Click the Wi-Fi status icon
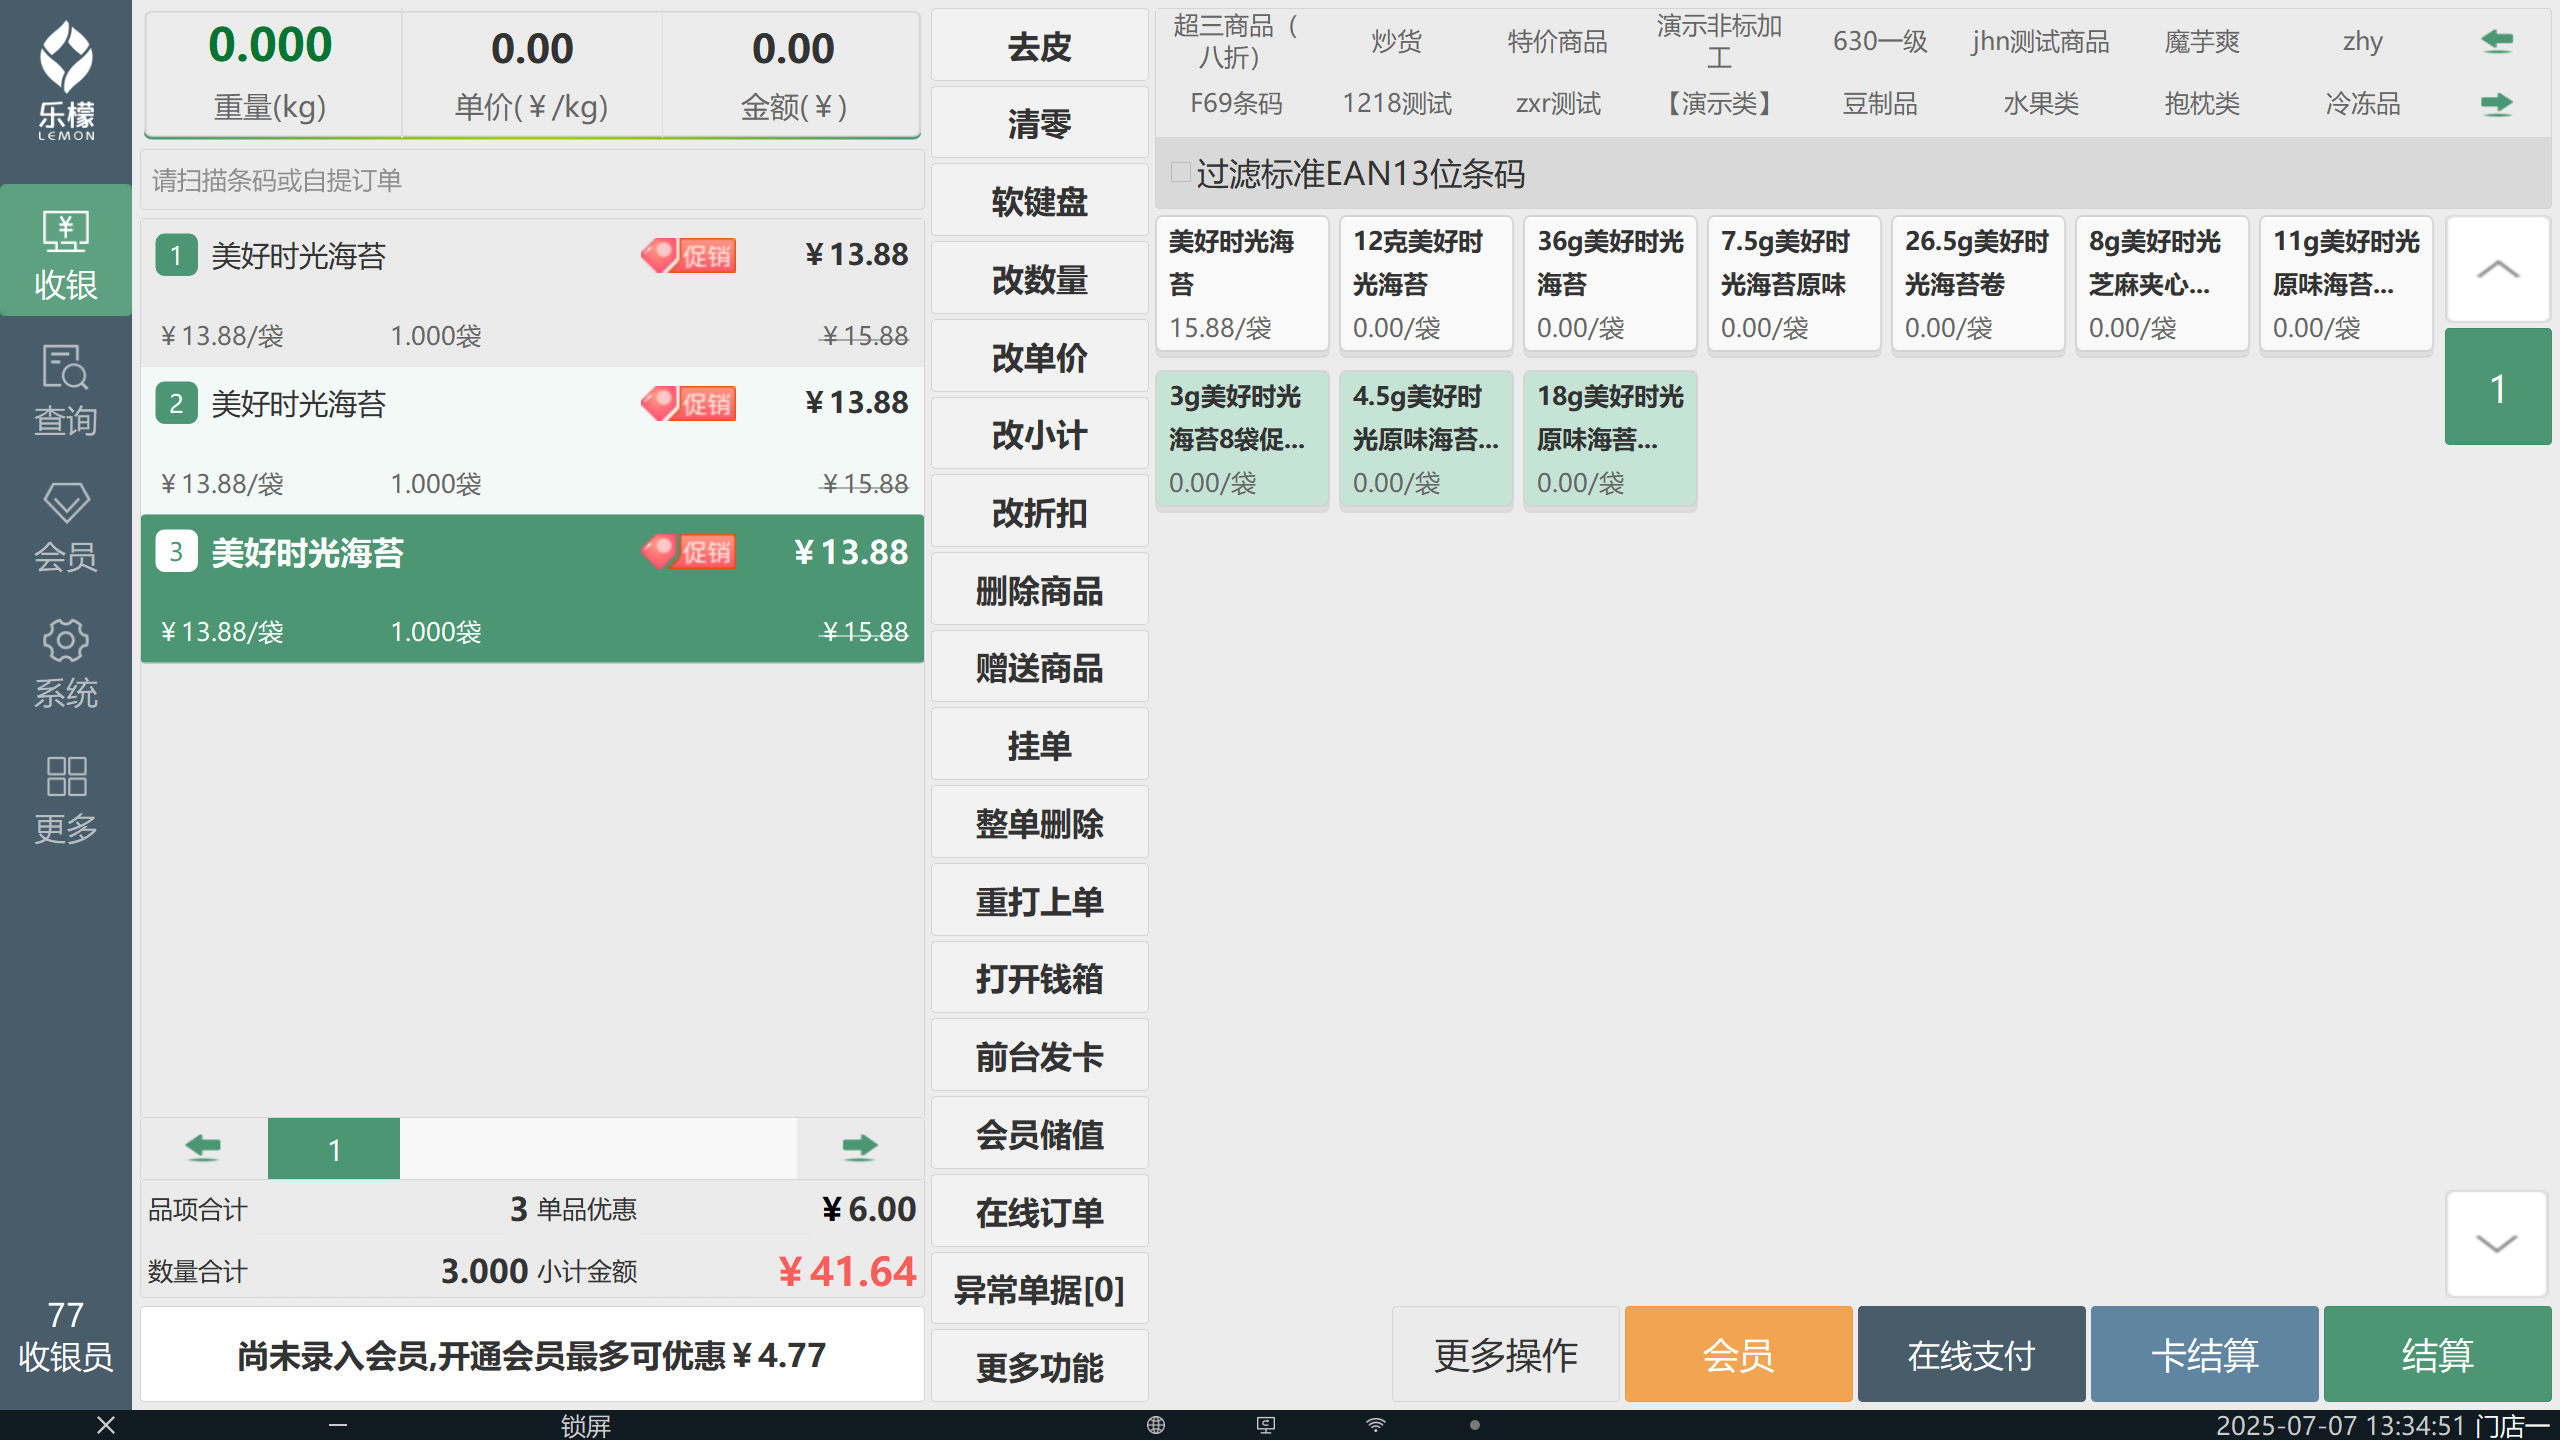Screen dimensions: 2560x1440 1376,1425
